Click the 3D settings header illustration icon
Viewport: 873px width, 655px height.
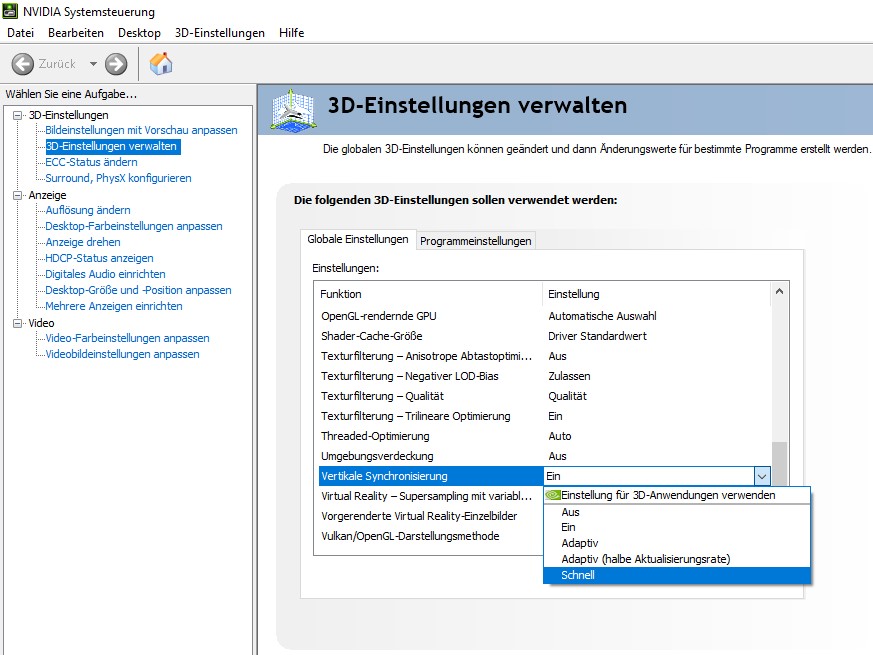[x=293, y=110]
